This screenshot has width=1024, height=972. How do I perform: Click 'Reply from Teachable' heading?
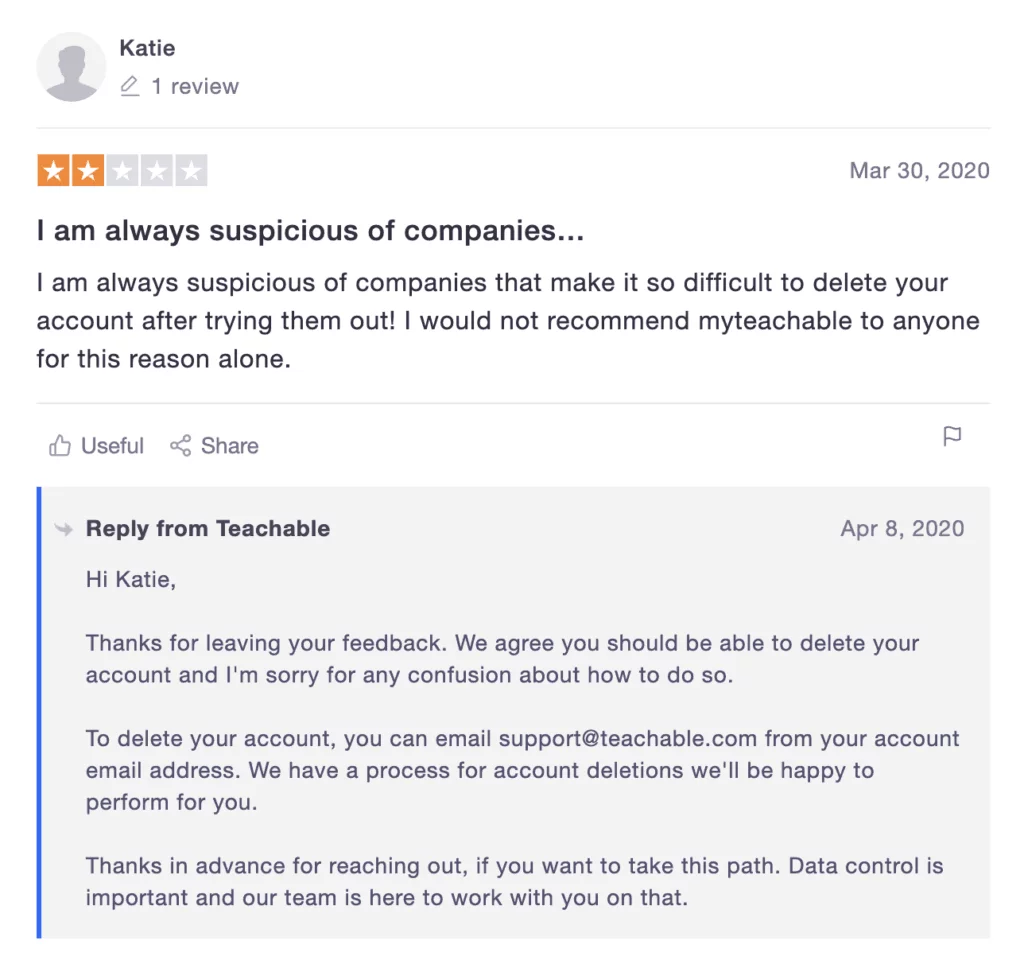[x=208, y=528]
